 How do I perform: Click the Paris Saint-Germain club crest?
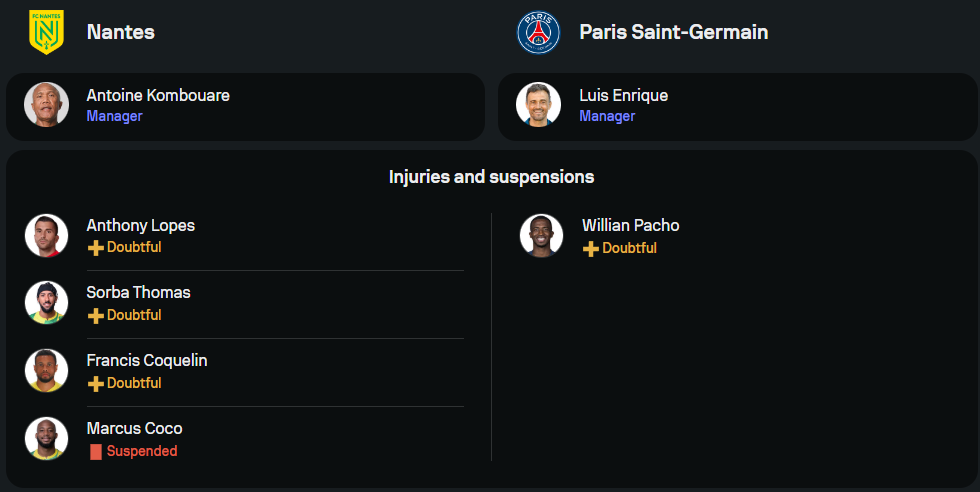539,32
